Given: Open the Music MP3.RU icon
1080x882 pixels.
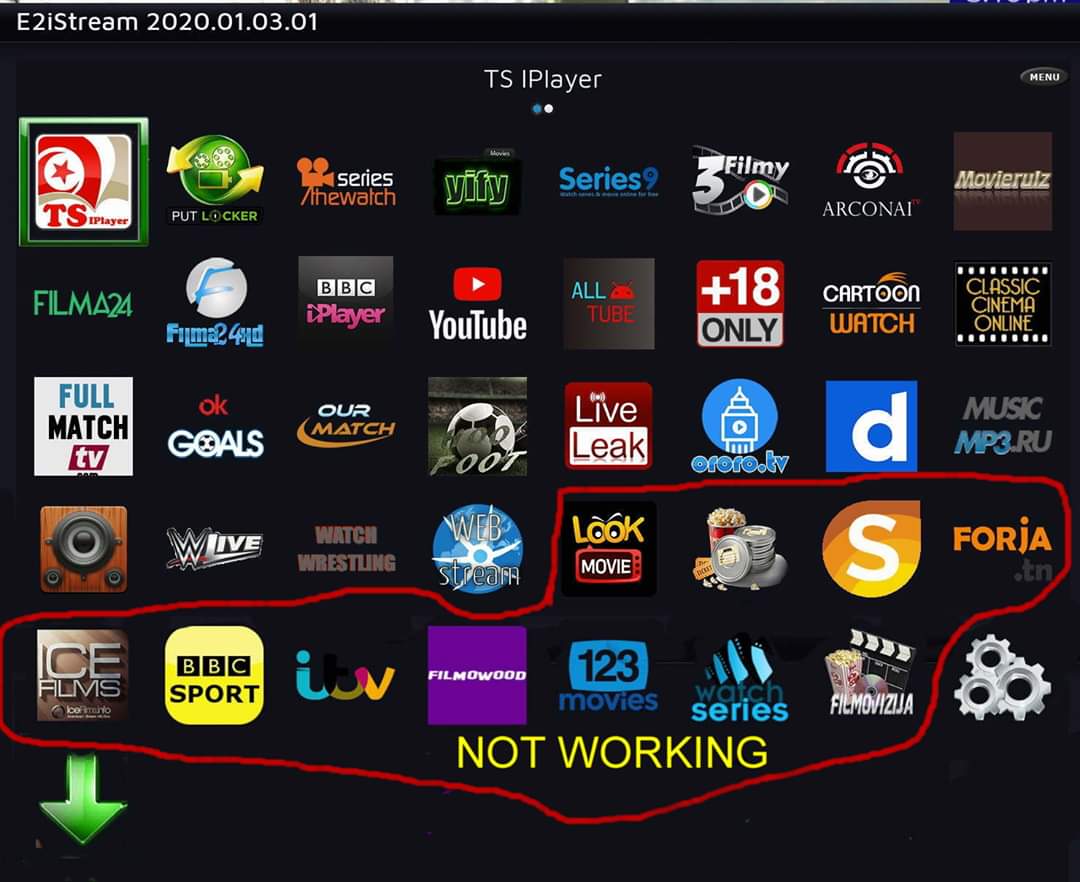Looking at the screenshot, I should click(1003, 426).
